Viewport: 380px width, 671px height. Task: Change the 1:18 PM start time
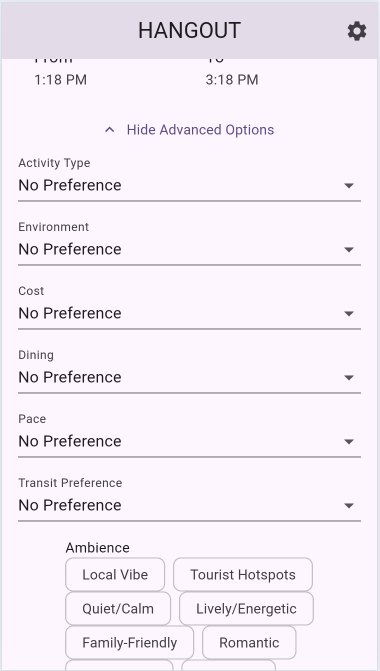(x=60, y=80)
